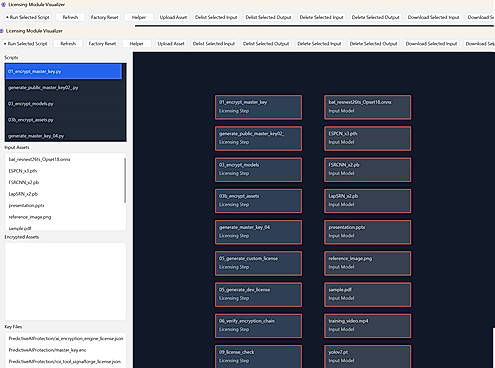Select PredictiveAIProtection/master_key.enc in the Key Files list
This screenshot has height=368, width=495.
65,350
